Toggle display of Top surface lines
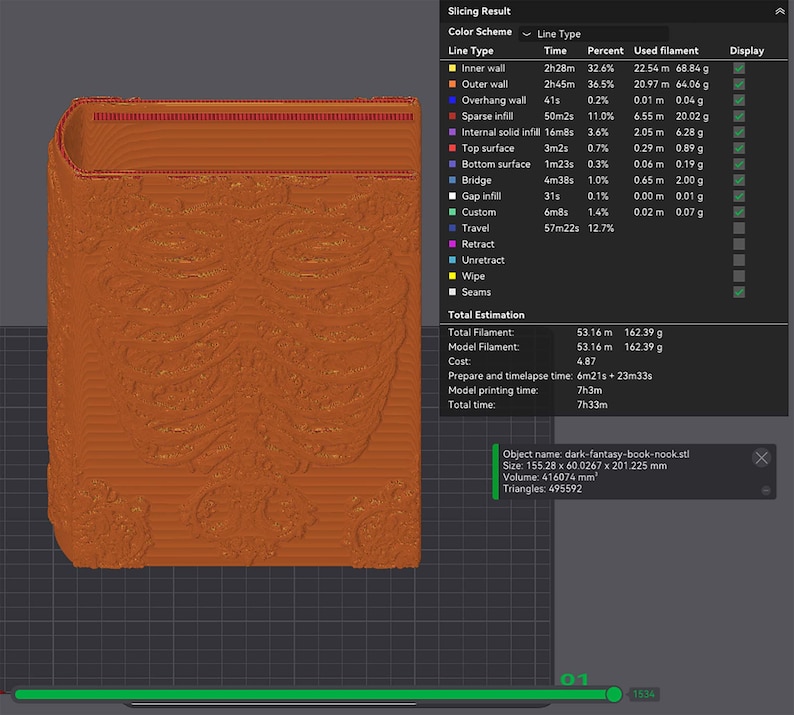 [x=739, y=148]
